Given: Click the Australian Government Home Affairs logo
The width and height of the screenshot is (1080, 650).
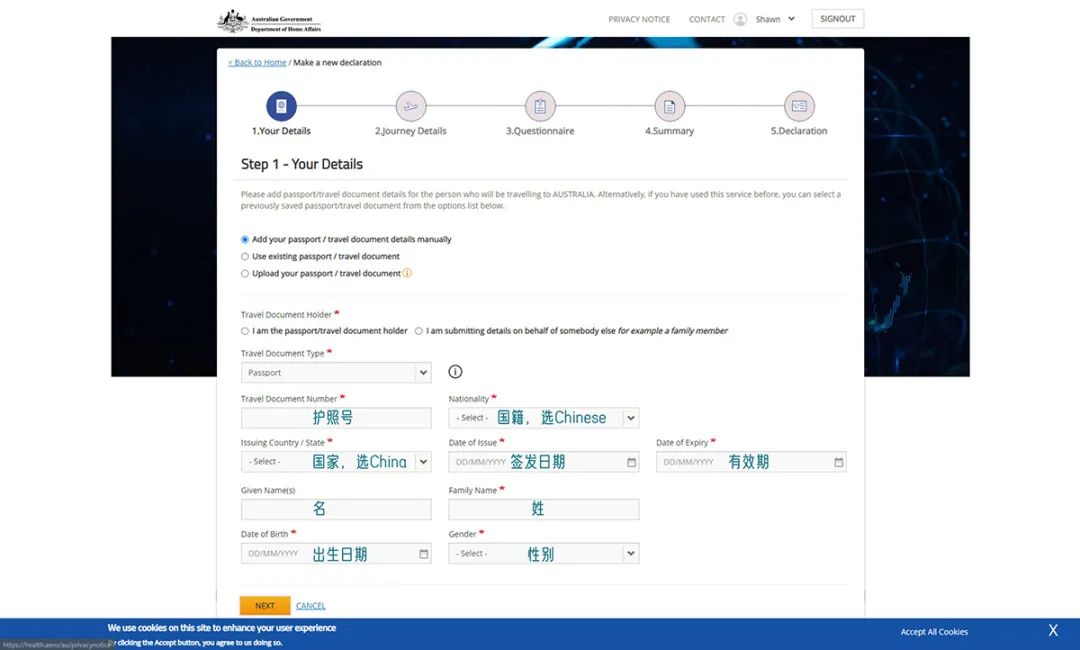Looking at the screenshot, I should pos(269,21).
